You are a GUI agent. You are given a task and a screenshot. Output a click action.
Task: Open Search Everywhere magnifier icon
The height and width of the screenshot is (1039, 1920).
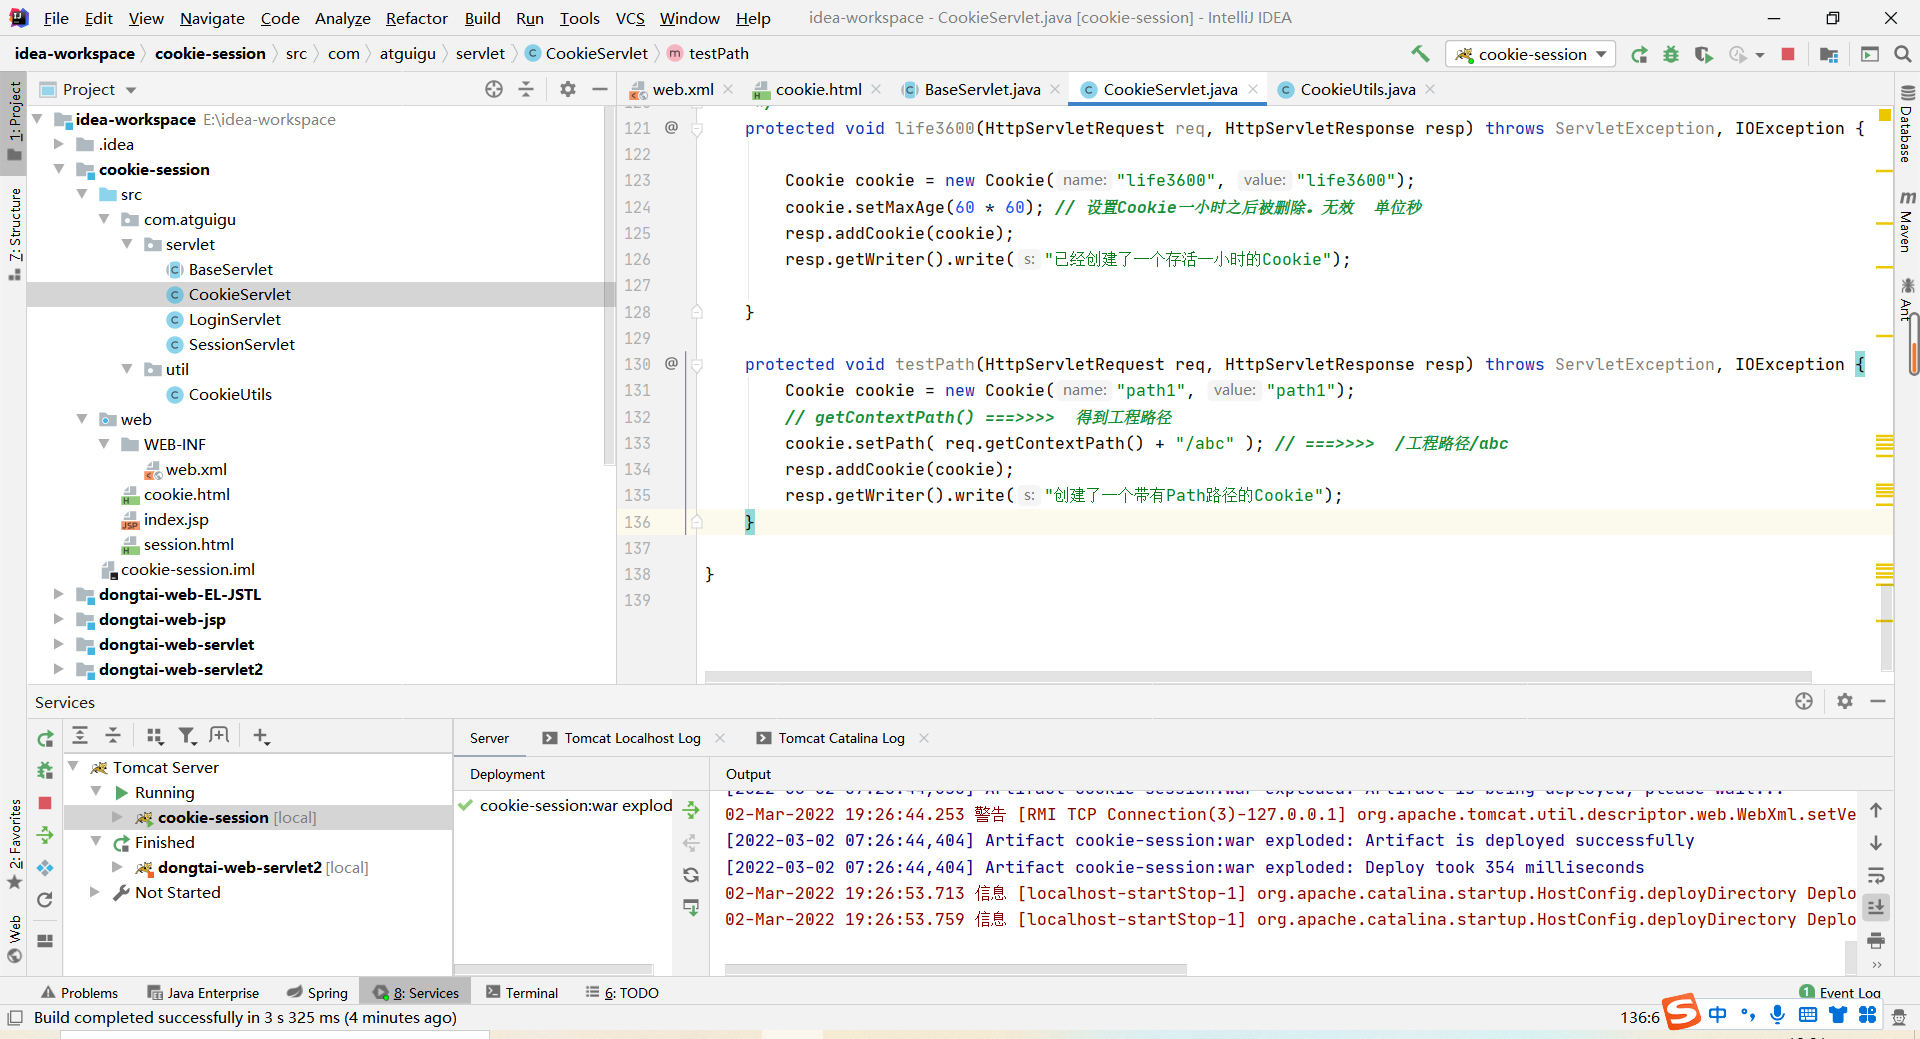point(1903,54)
